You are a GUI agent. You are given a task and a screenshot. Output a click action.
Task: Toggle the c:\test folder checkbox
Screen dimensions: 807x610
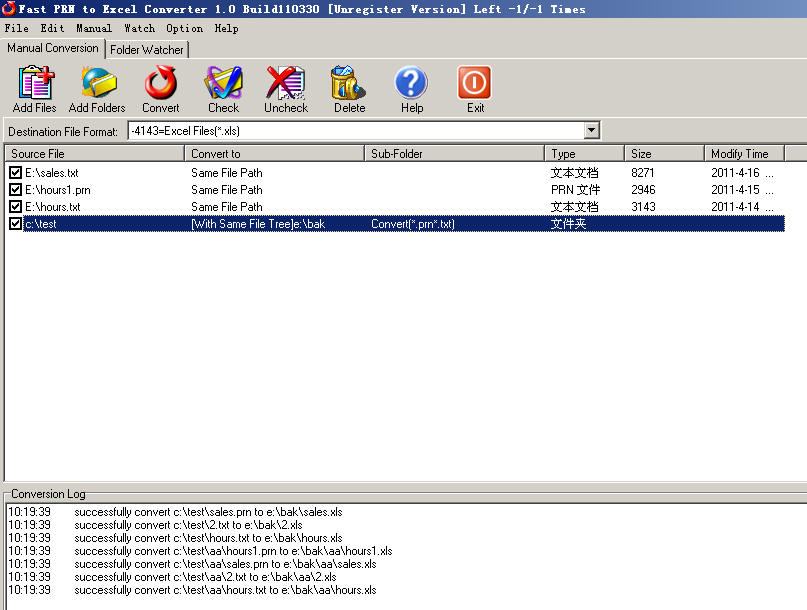coord(15,223)
